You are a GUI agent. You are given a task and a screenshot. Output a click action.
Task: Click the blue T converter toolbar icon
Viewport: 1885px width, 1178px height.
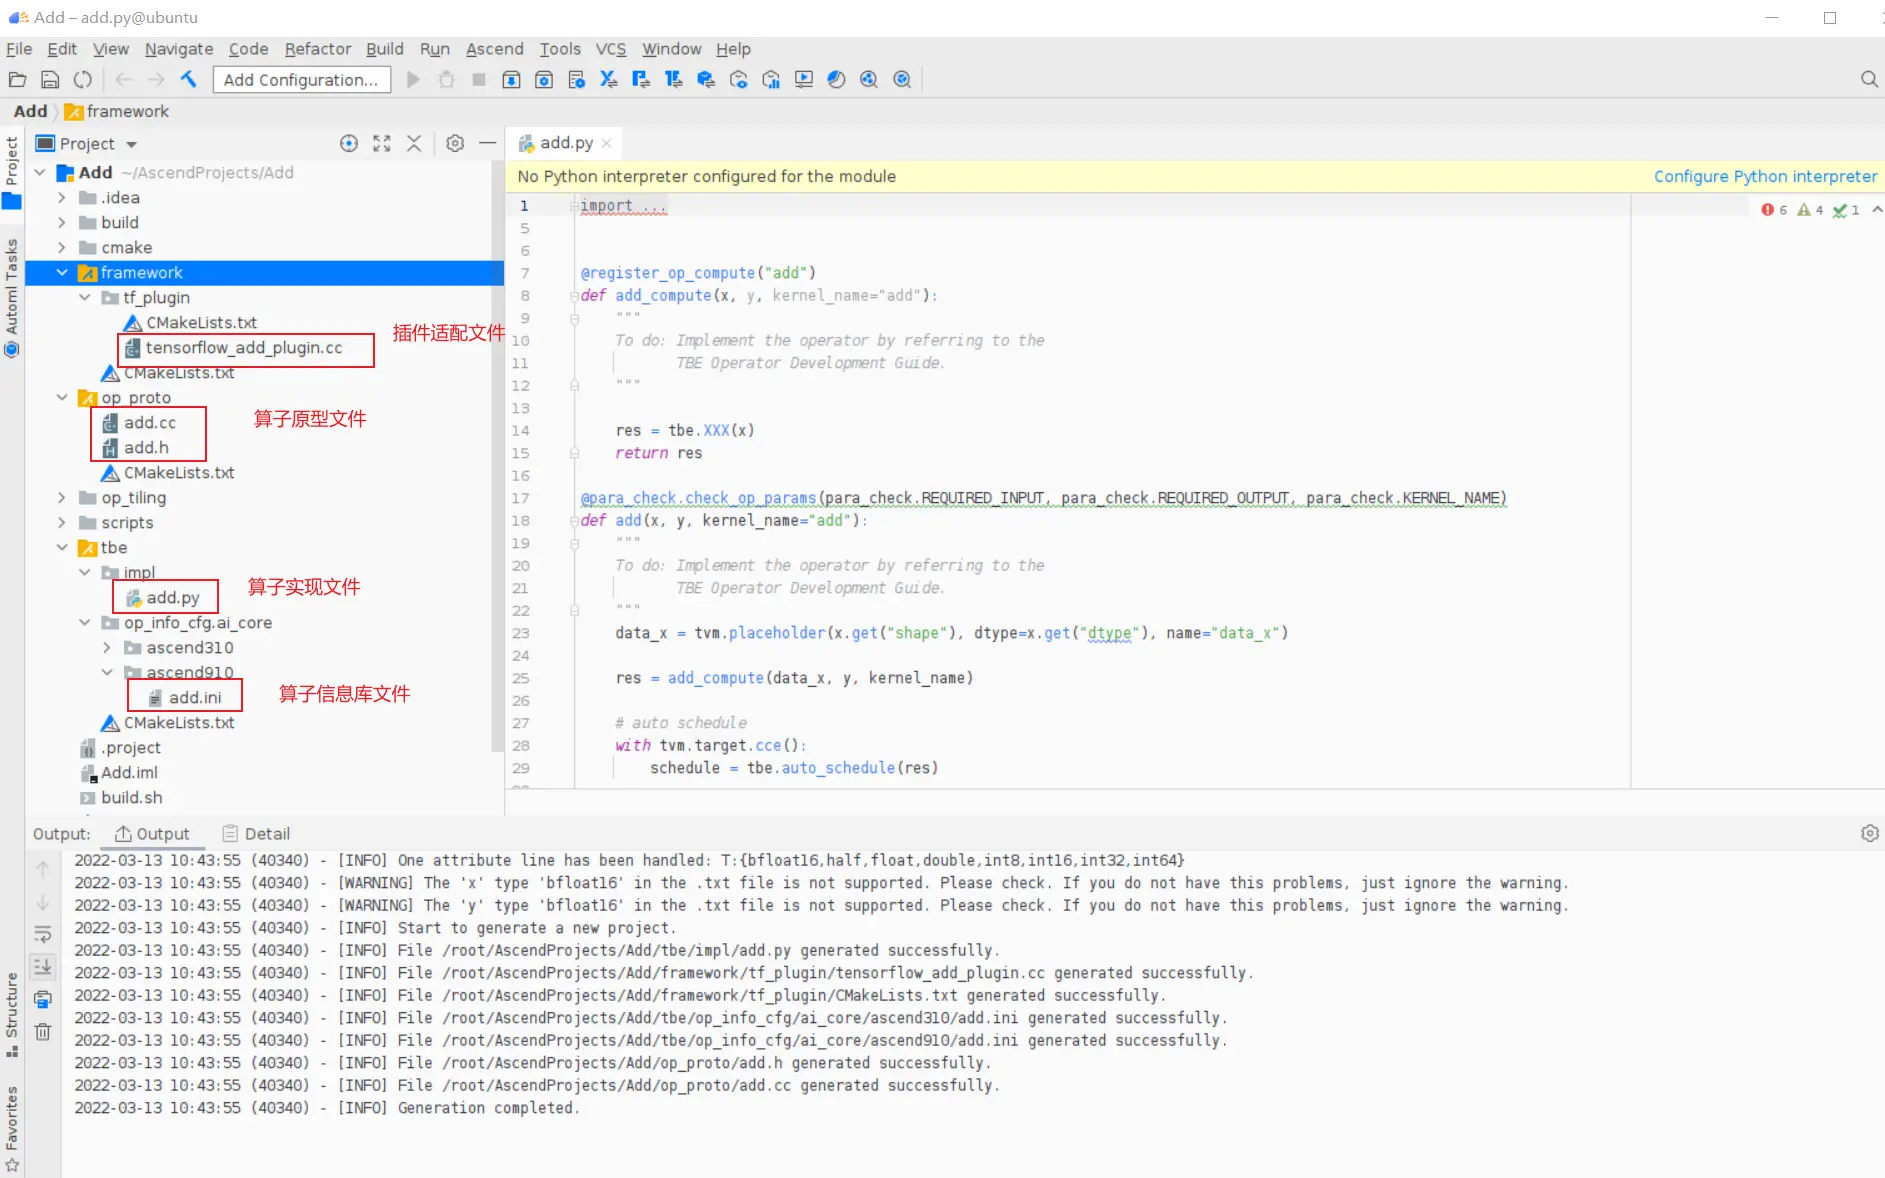(673, 80)
